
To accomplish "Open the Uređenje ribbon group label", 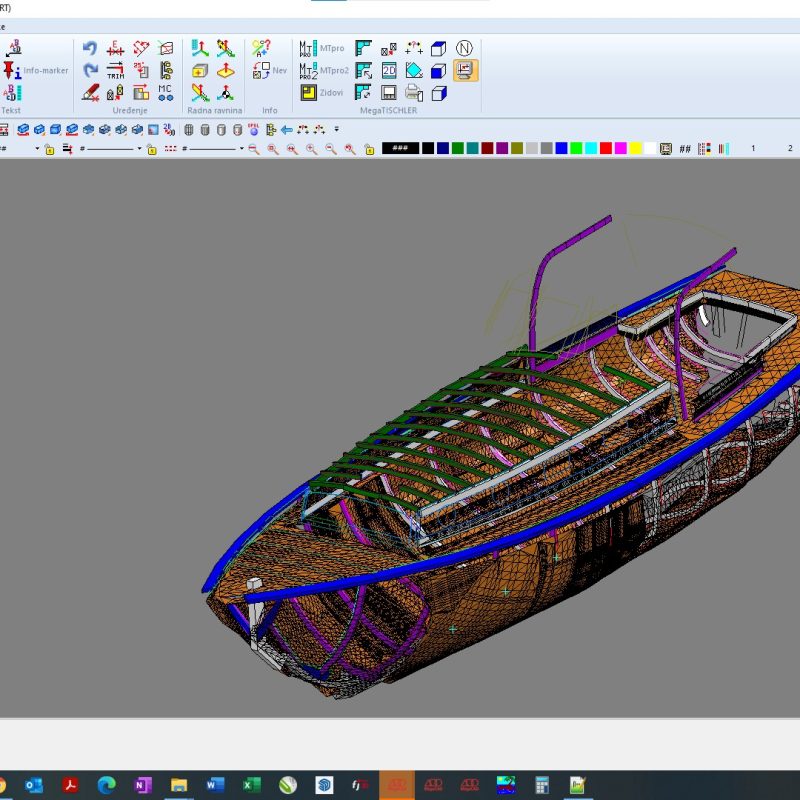I will click(x=130, y=110).
